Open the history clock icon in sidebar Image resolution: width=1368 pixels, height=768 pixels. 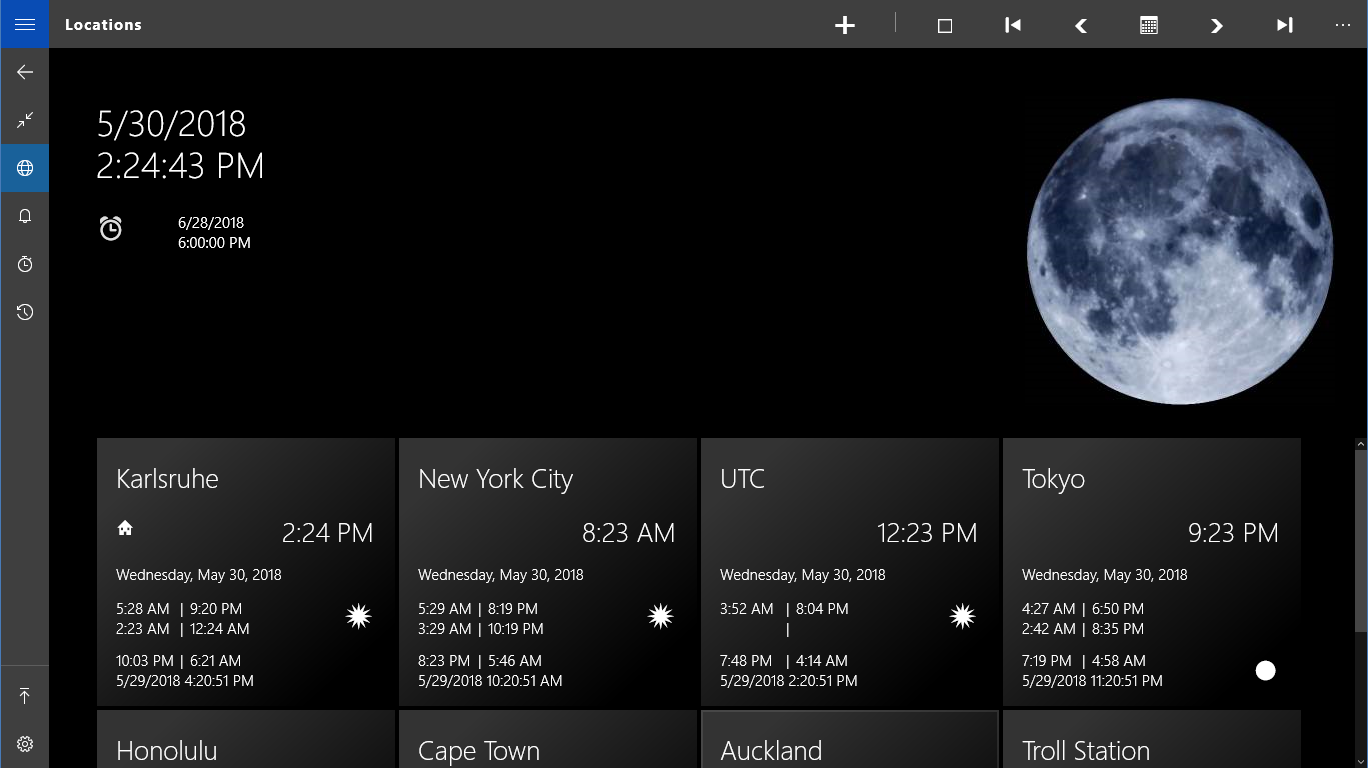[x=25, y=312]
